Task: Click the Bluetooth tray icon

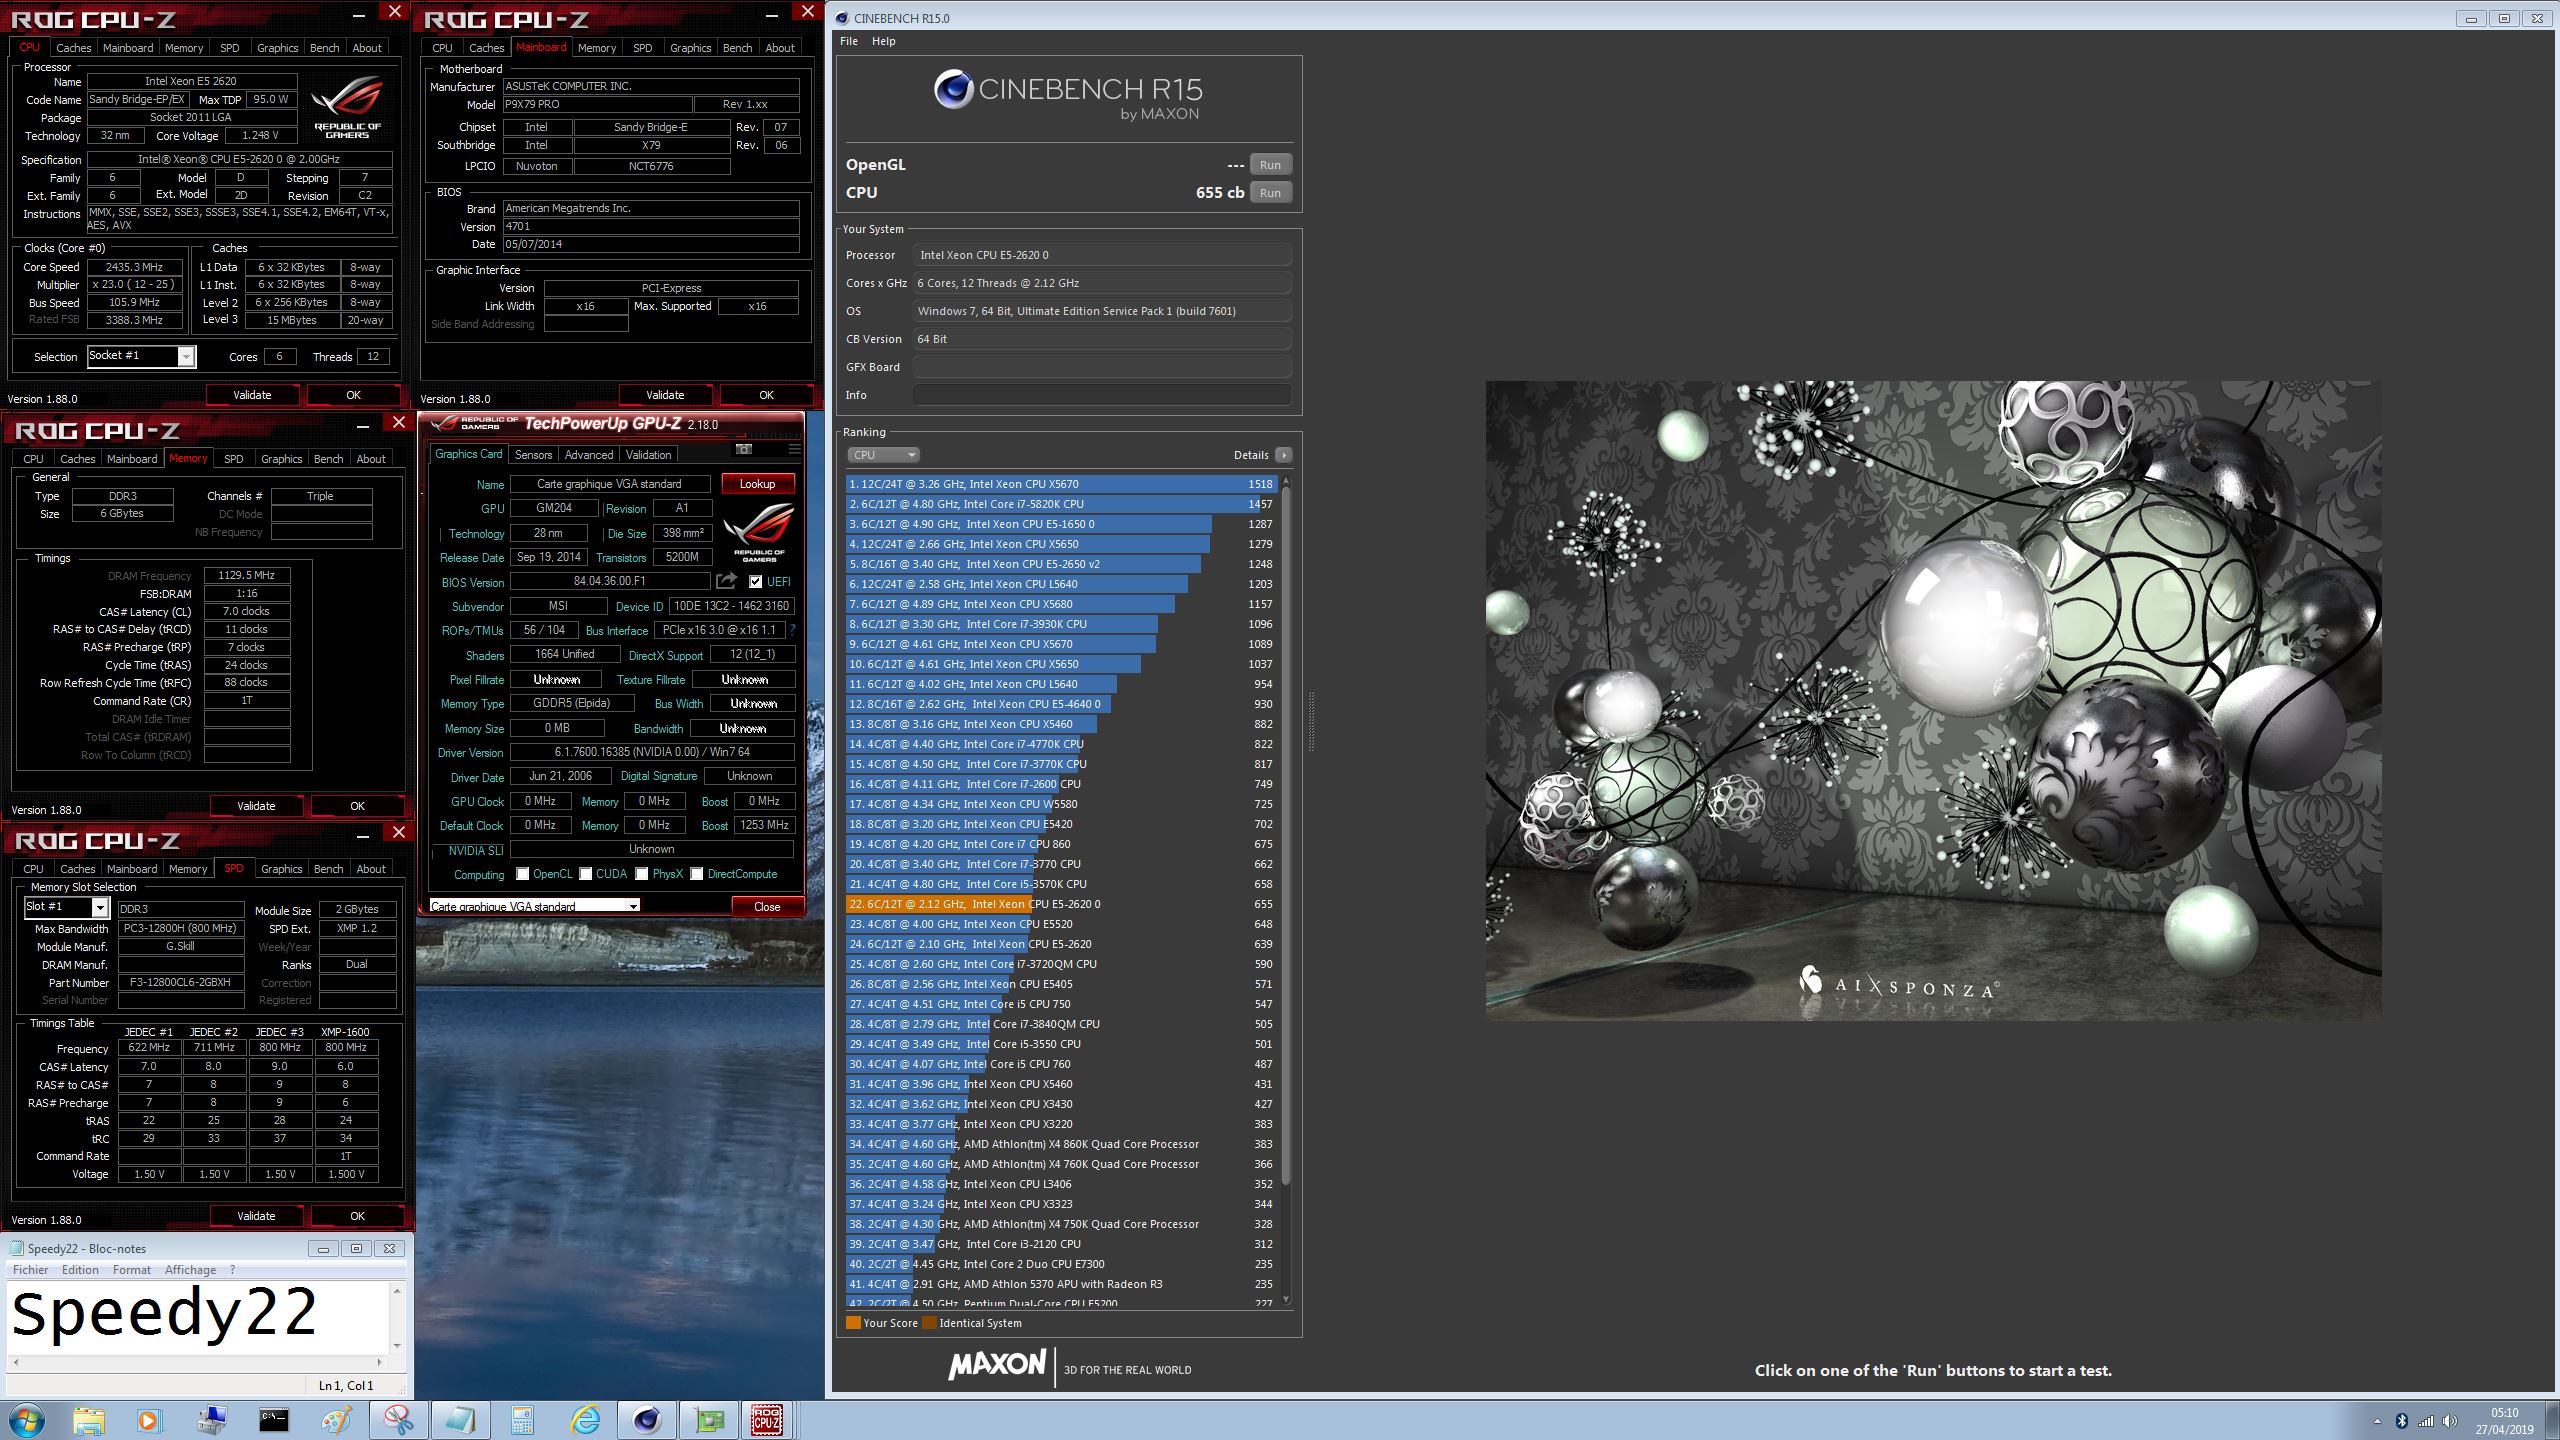Action: point(2402,1421)
